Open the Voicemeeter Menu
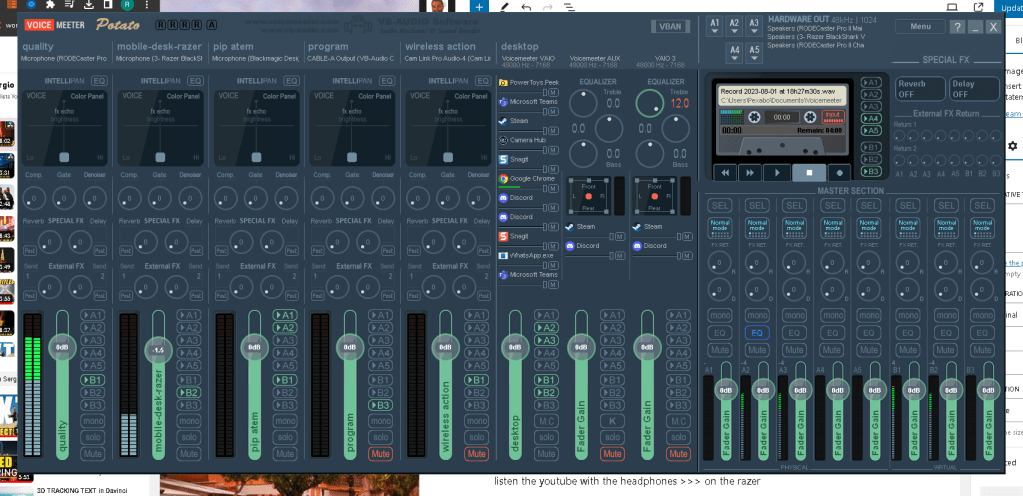Screen dimensions: 1023x496 coord(920,27)
